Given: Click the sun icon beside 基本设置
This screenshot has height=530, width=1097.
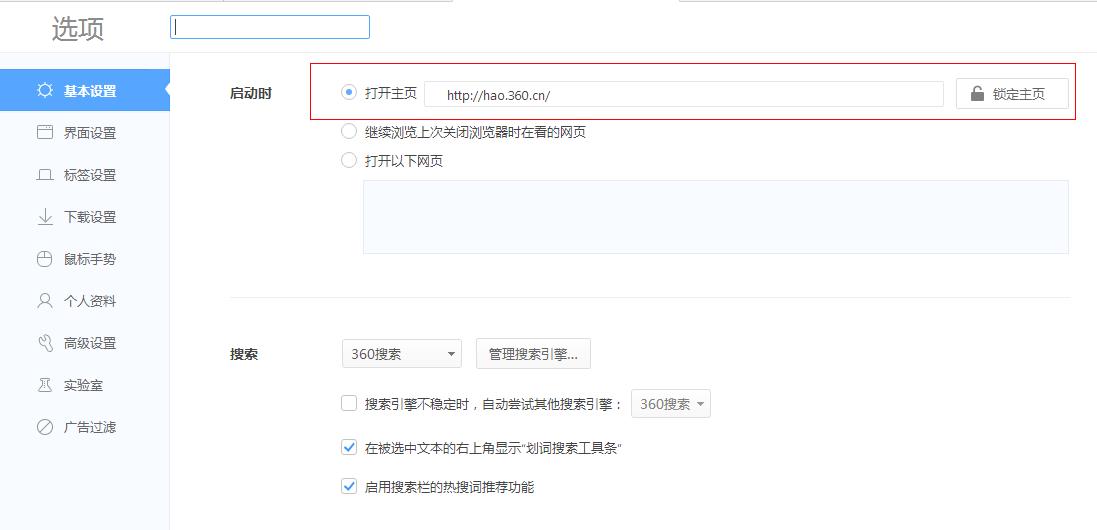Looking at the screenshot, I should [x=45, y=91].
